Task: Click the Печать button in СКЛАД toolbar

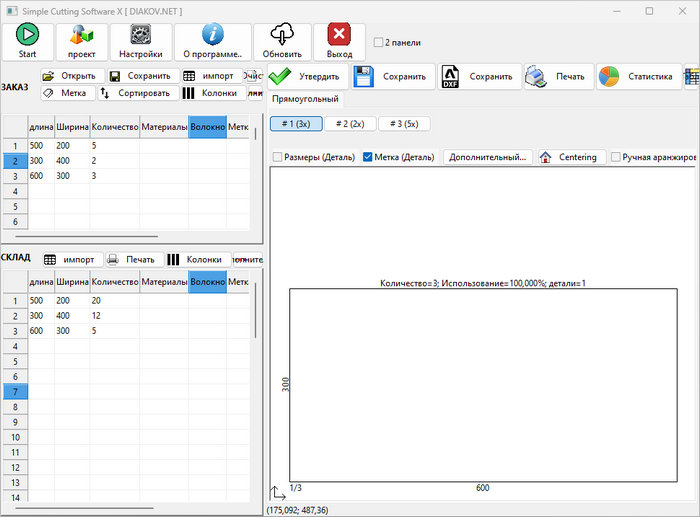Action: [x=135, y=259]
